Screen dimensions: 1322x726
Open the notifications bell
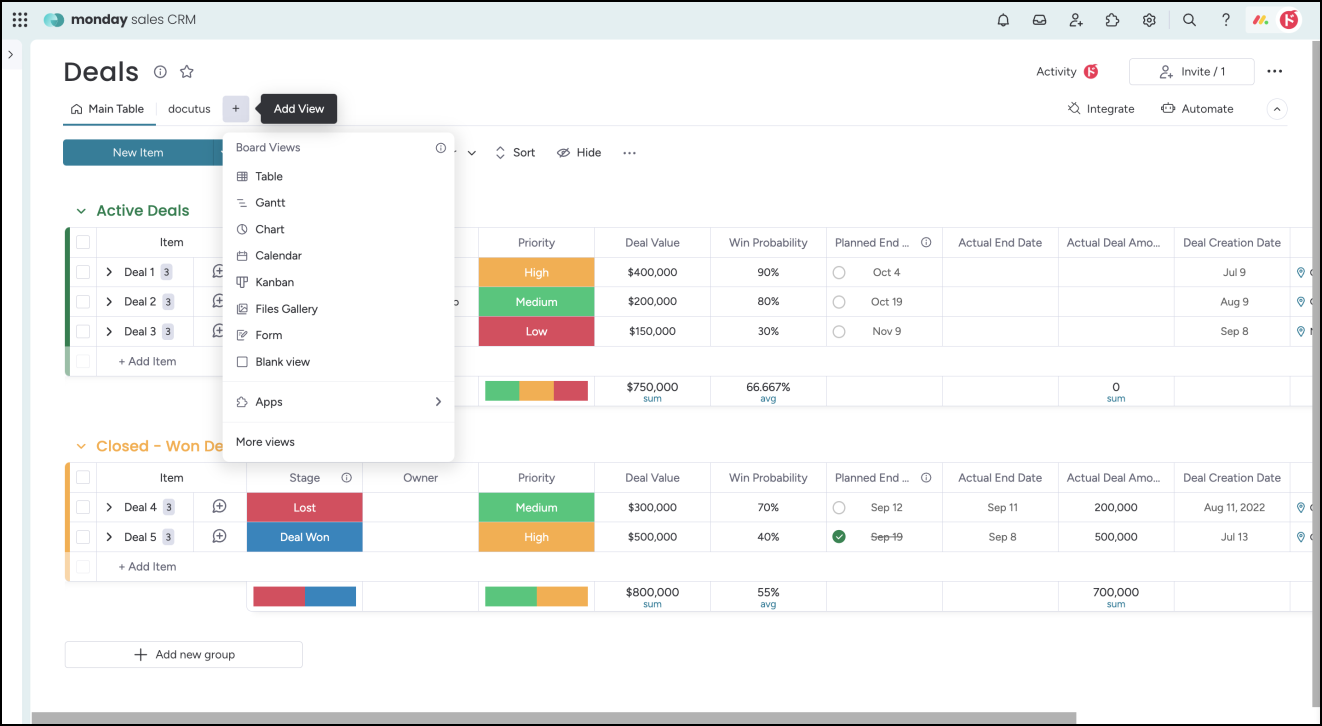point(1003,20)
